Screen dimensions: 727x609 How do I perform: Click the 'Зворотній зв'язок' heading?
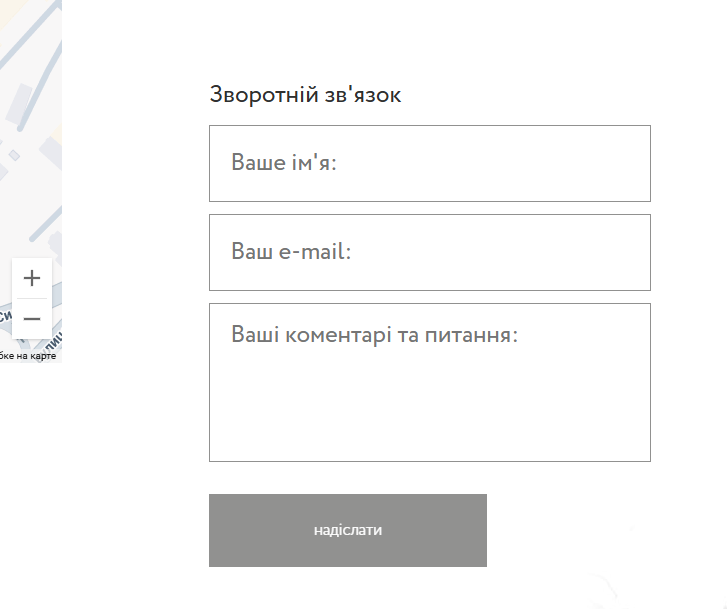click(305, 95)
